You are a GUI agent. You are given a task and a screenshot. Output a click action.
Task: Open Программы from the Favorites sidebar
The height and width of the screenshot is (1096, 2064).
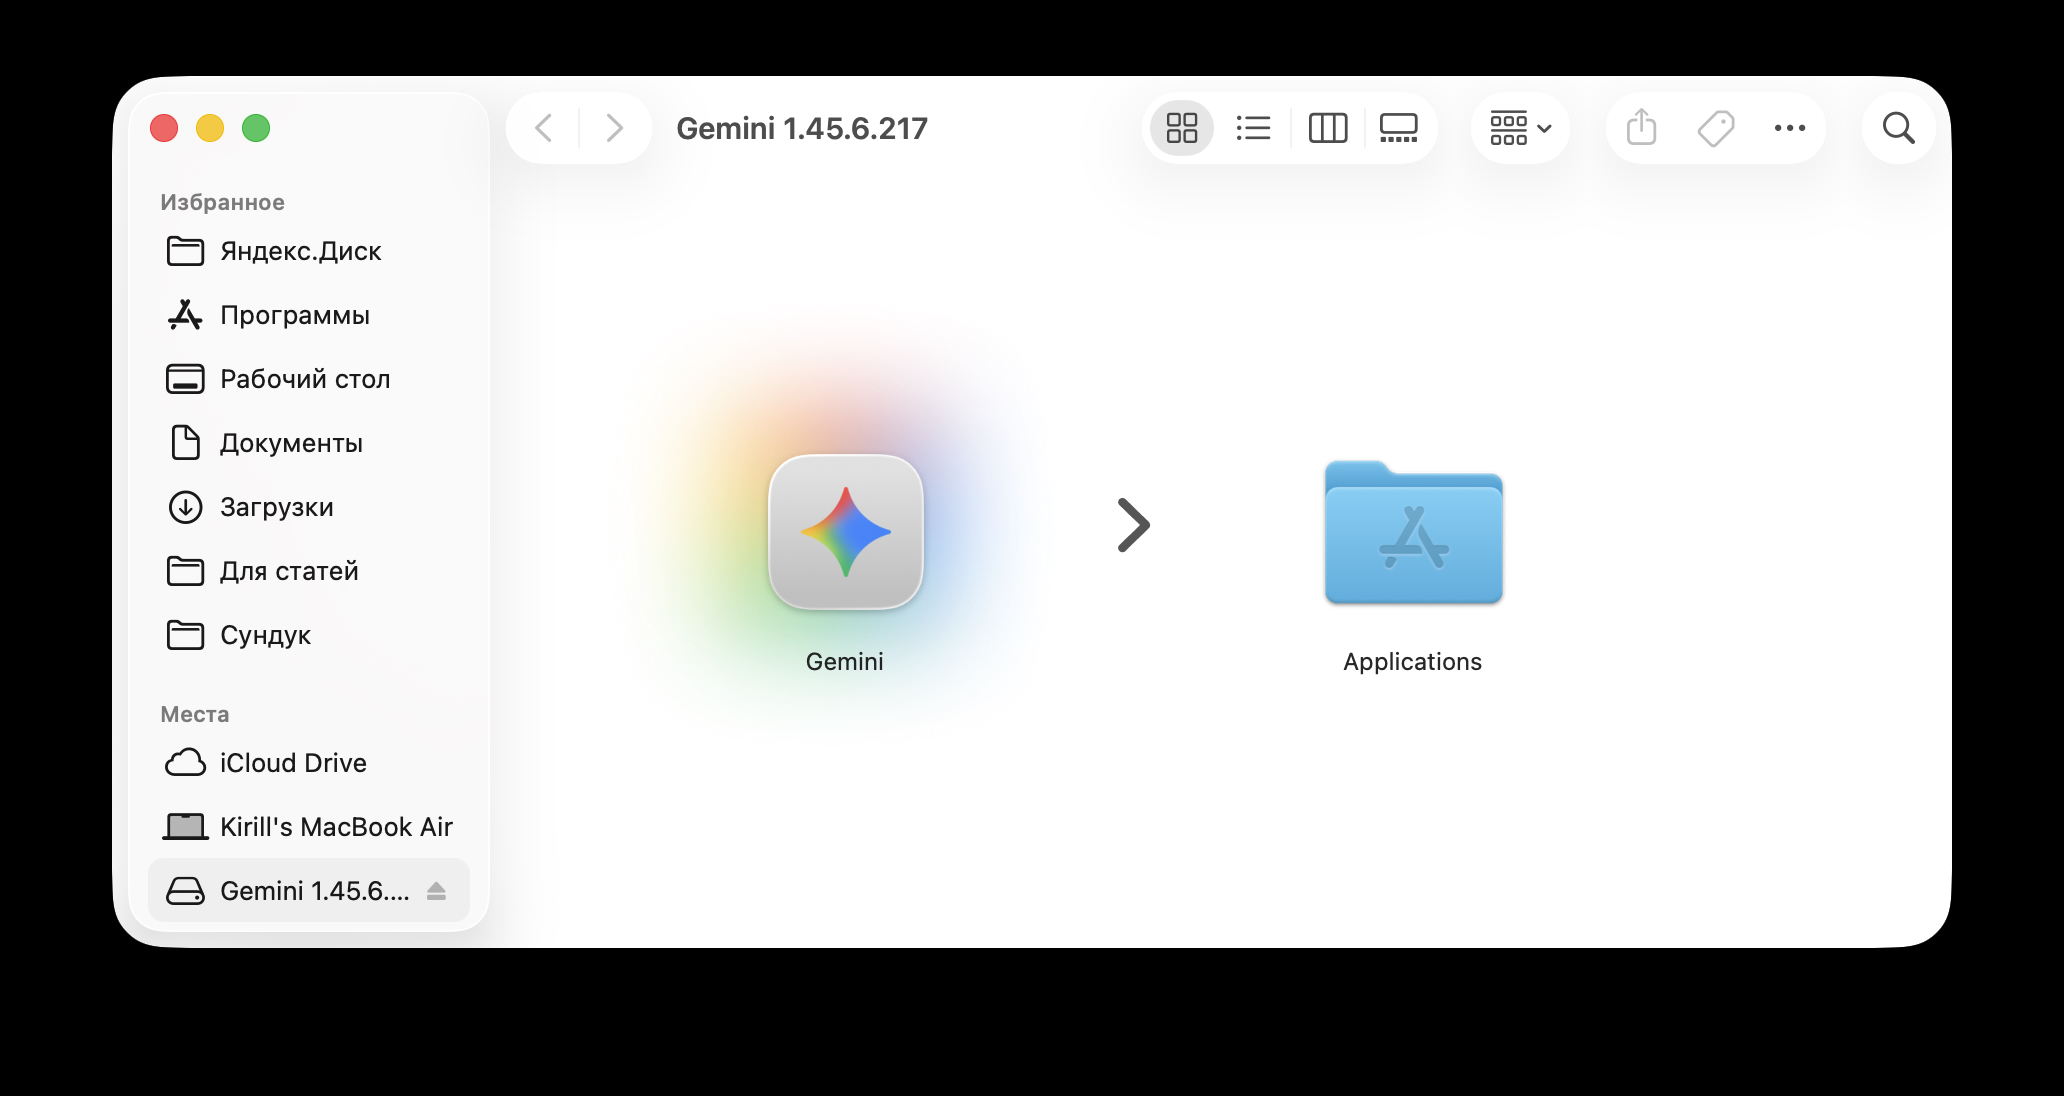pos(293,315)
